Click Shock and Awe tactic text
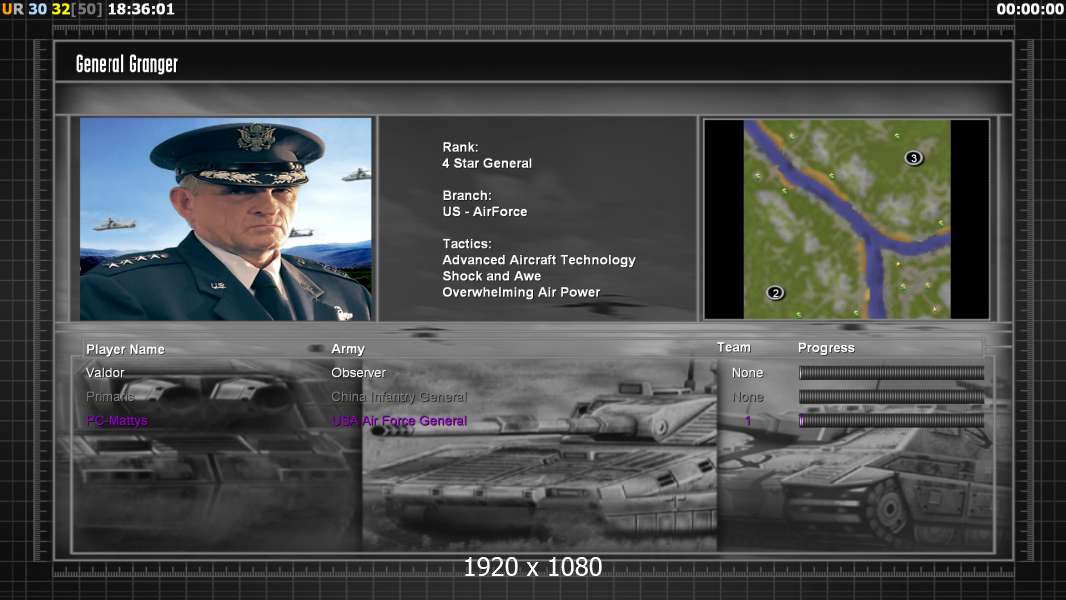1066x600 pixels. 492,276
